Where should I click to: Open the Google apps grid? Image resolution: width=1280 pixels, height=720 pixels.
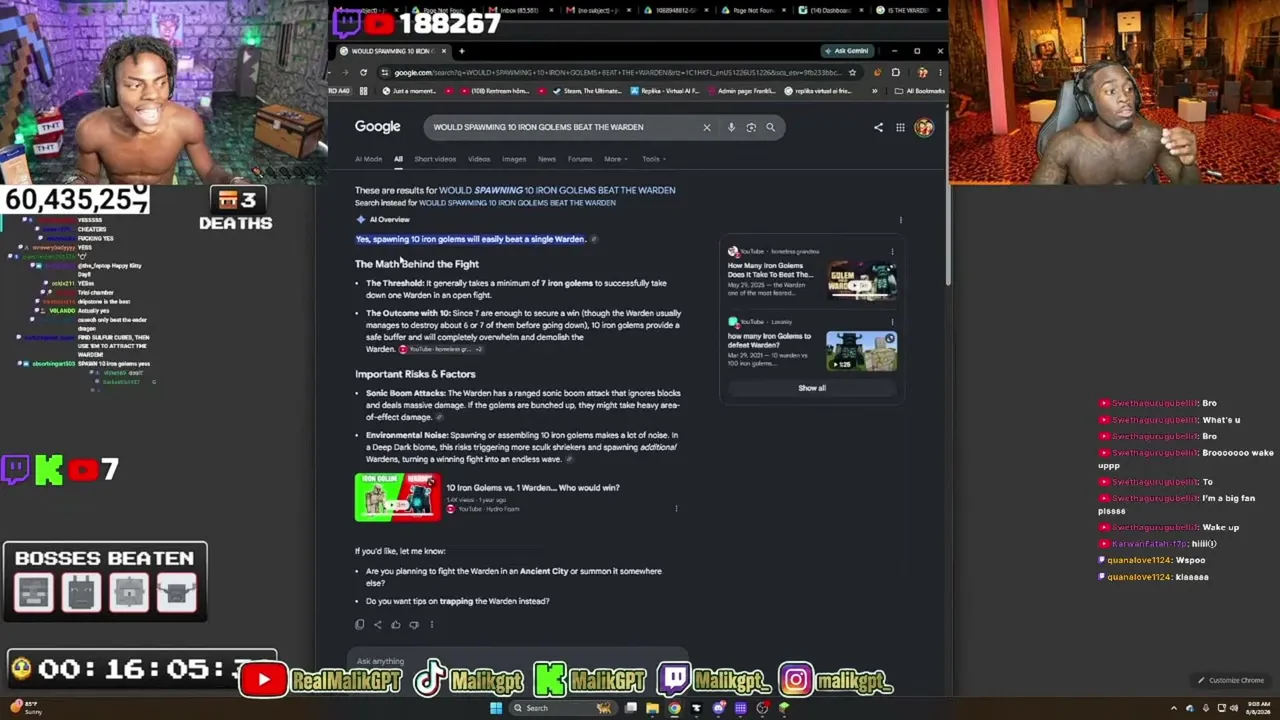(x=900, y=127)
